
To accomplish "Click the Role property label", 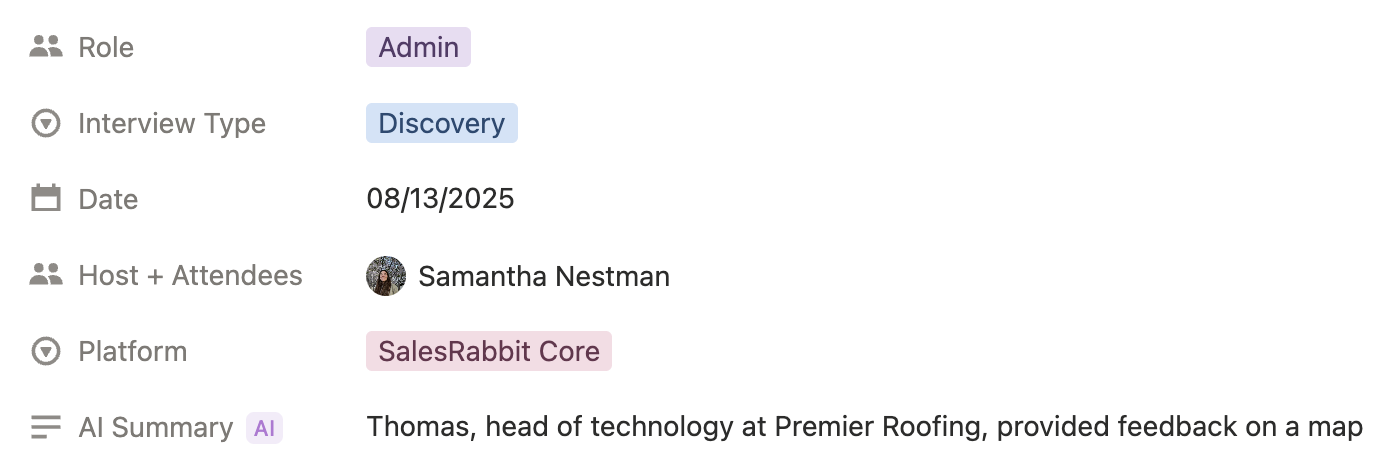I will (x=106, y=47).
